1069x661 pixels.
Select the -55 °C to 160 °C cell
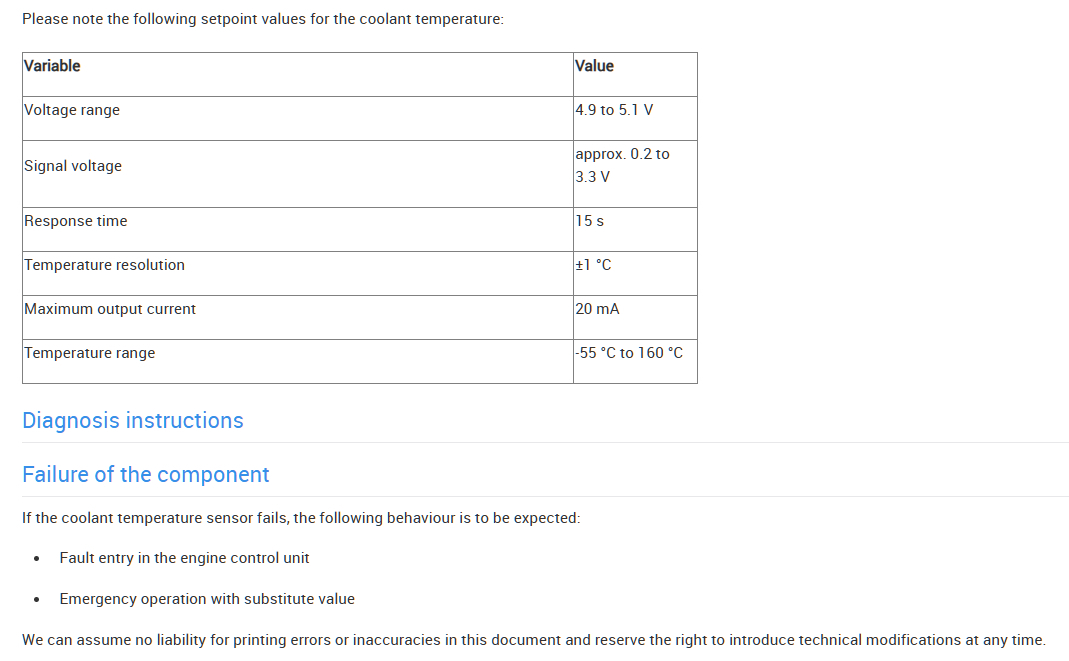point(629,353)
